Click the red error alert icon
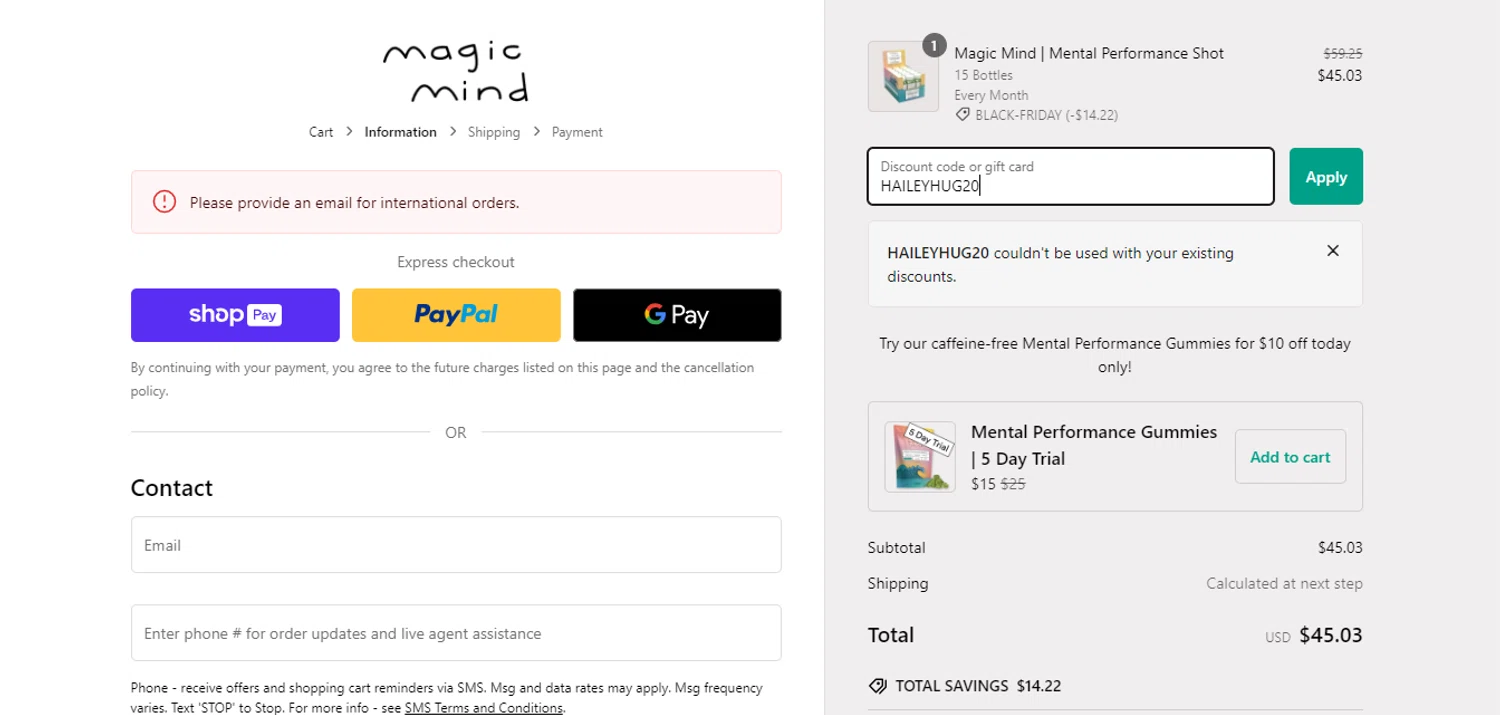The height and width of the screenshot is (715, 1500). pos(164,202)
